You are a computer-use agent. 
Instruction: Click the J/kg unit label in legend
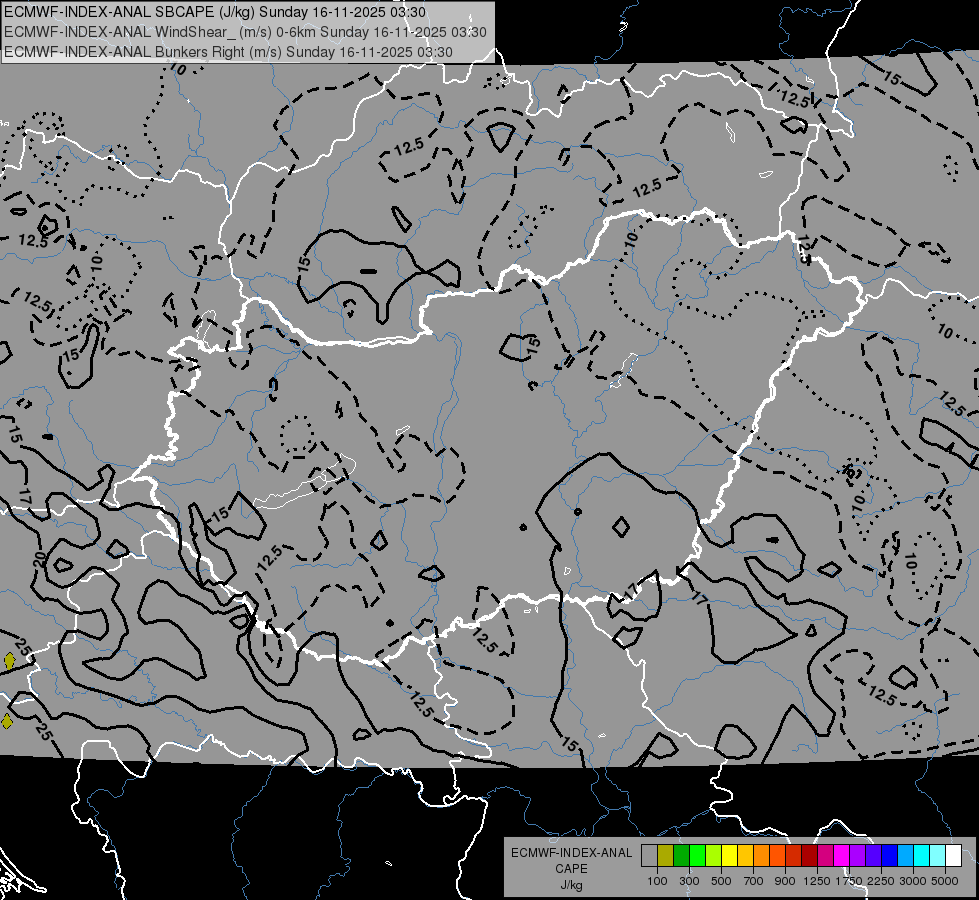[571, 885]
